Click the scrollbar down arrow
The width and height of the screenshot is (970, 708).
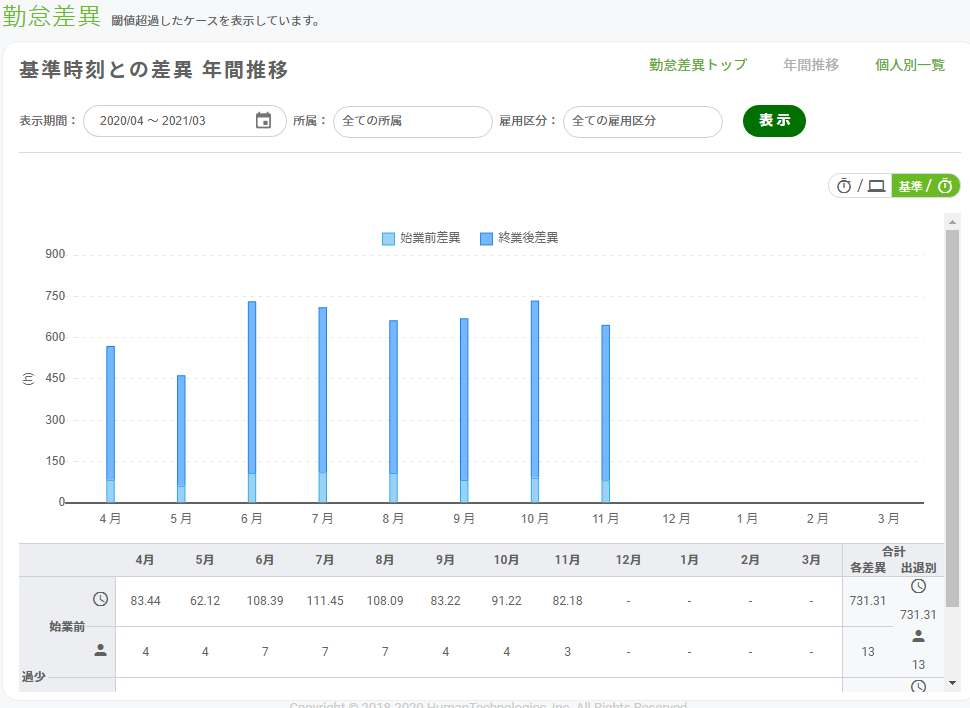[x=952, y=683]
